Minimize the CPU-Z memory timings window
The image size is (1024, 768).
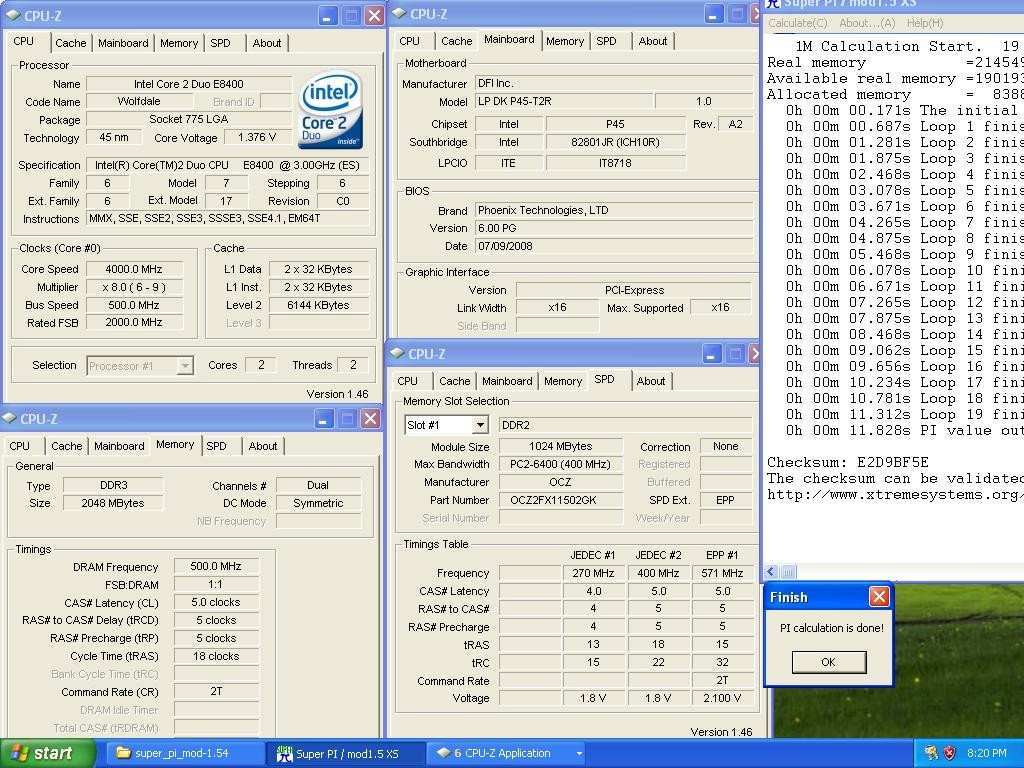[324, 419]
